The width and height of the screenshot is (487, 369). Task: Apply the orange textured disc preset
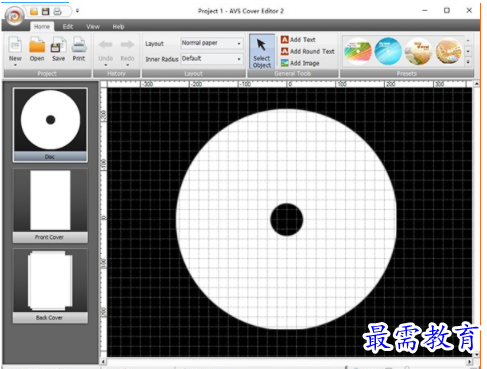tap(449, 51)
